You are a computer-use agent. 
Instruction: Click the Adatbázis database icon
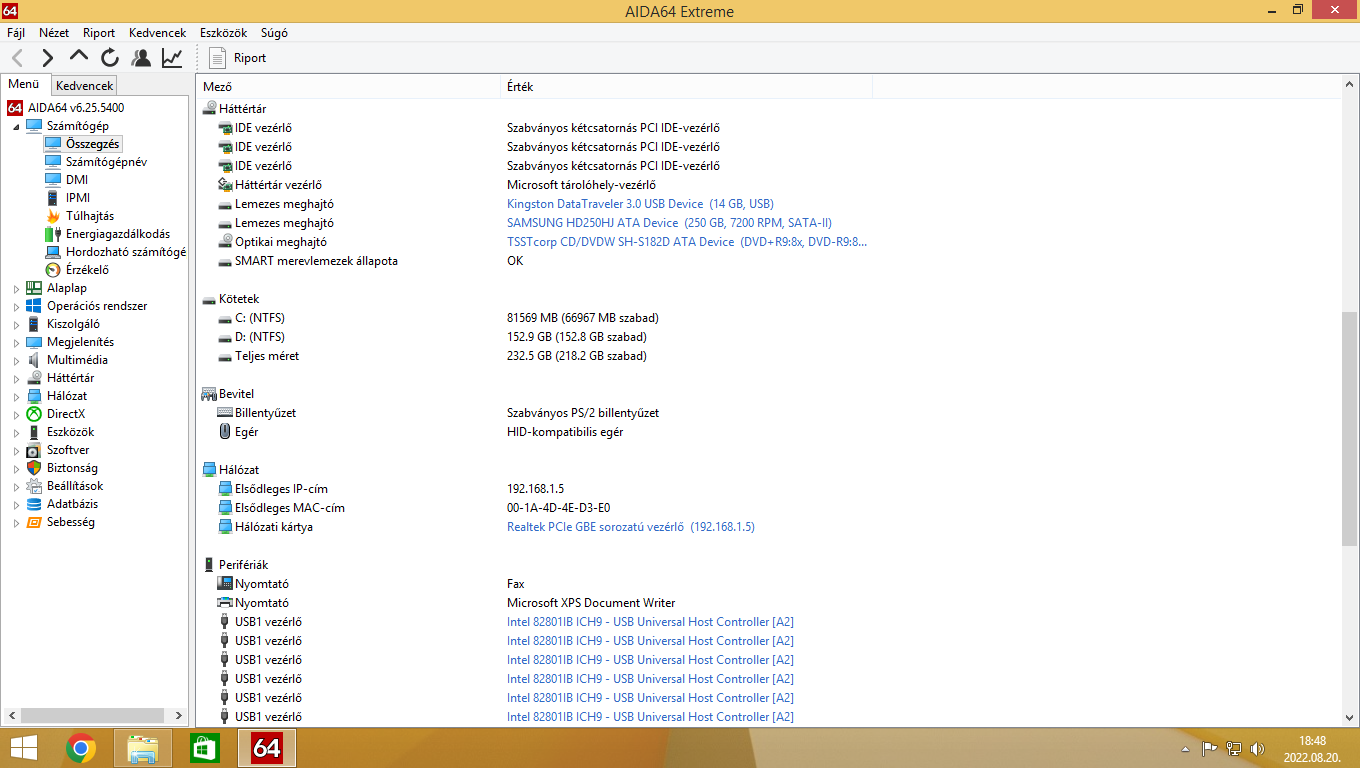pyautogui.click(x=34, y=504)
